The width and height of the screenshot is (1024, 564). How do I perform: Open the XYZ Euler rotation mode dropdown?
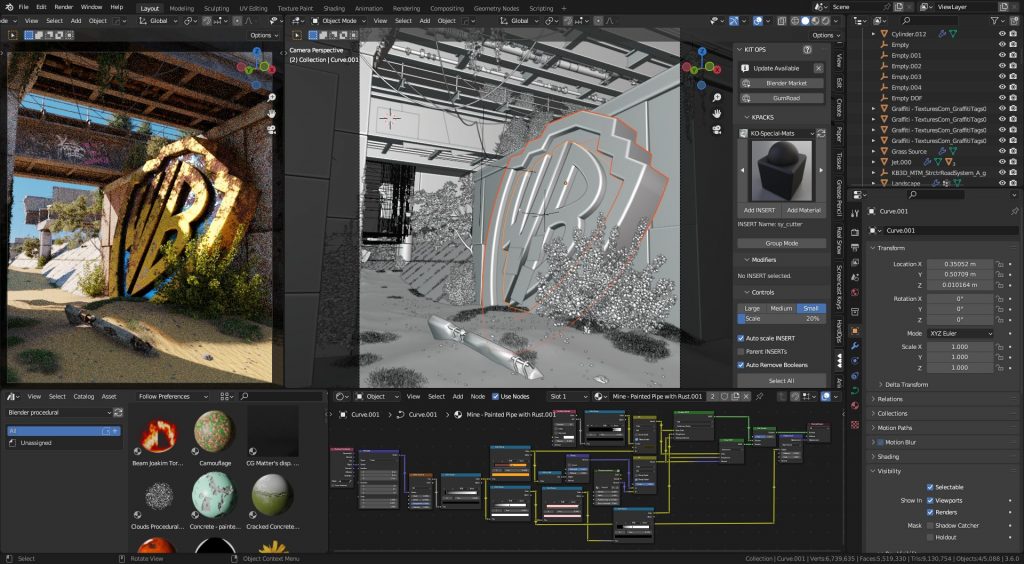coord(960,333)
